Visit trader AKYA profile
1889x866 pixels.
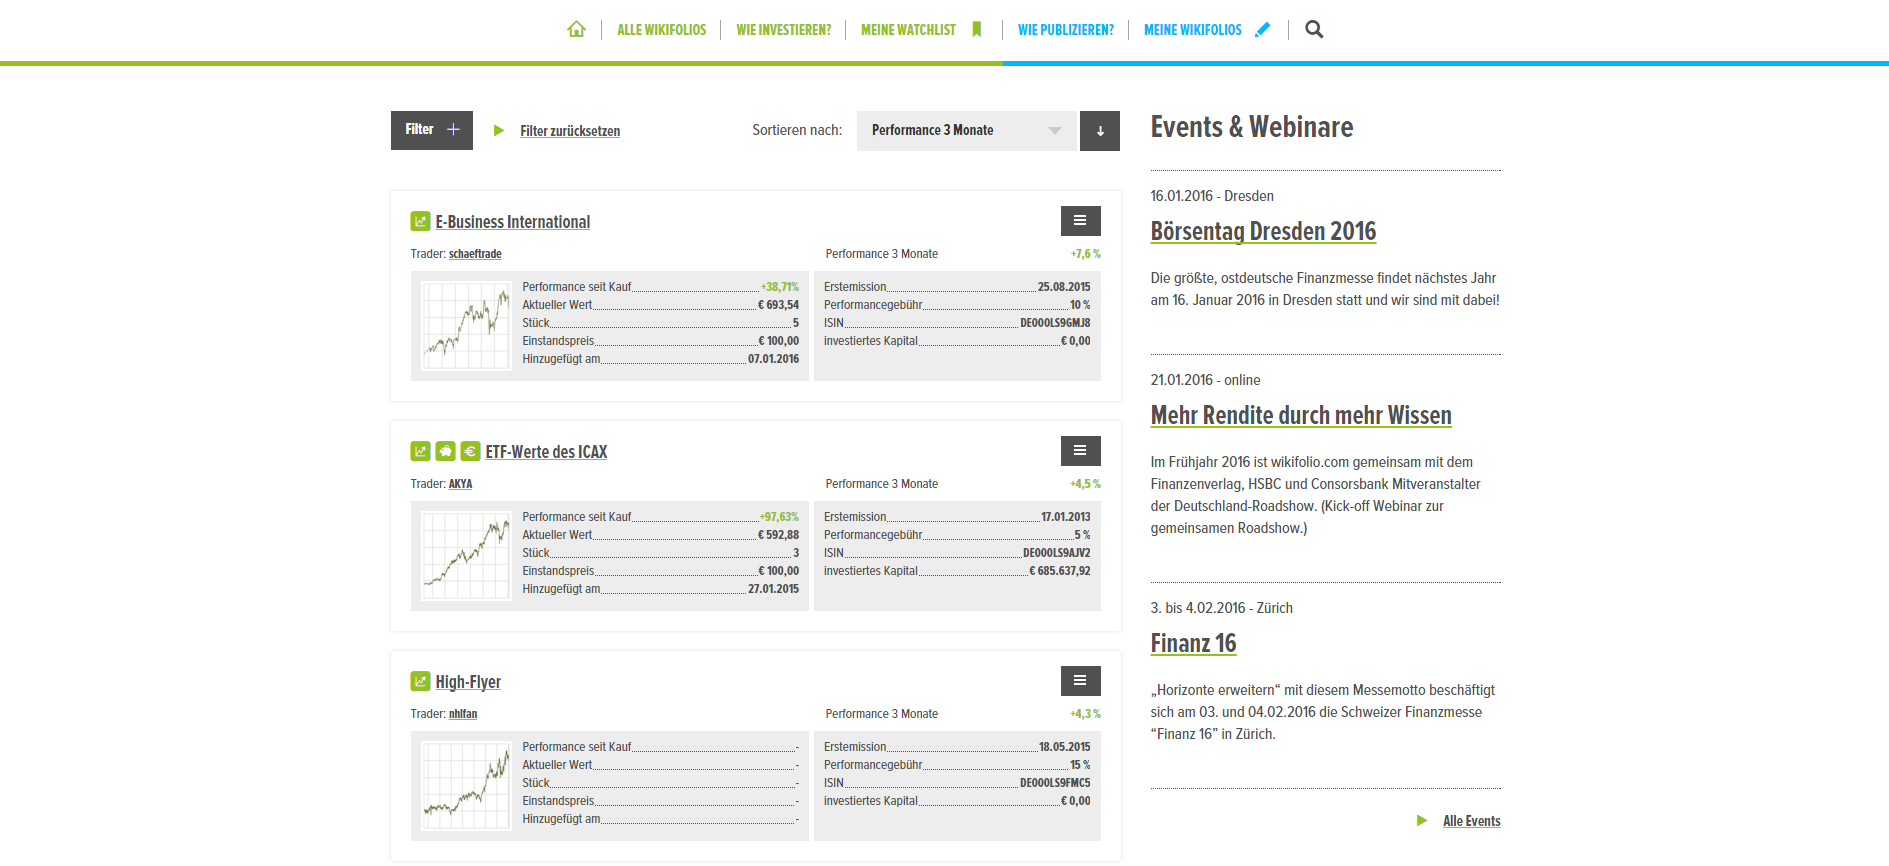(460, 484)
